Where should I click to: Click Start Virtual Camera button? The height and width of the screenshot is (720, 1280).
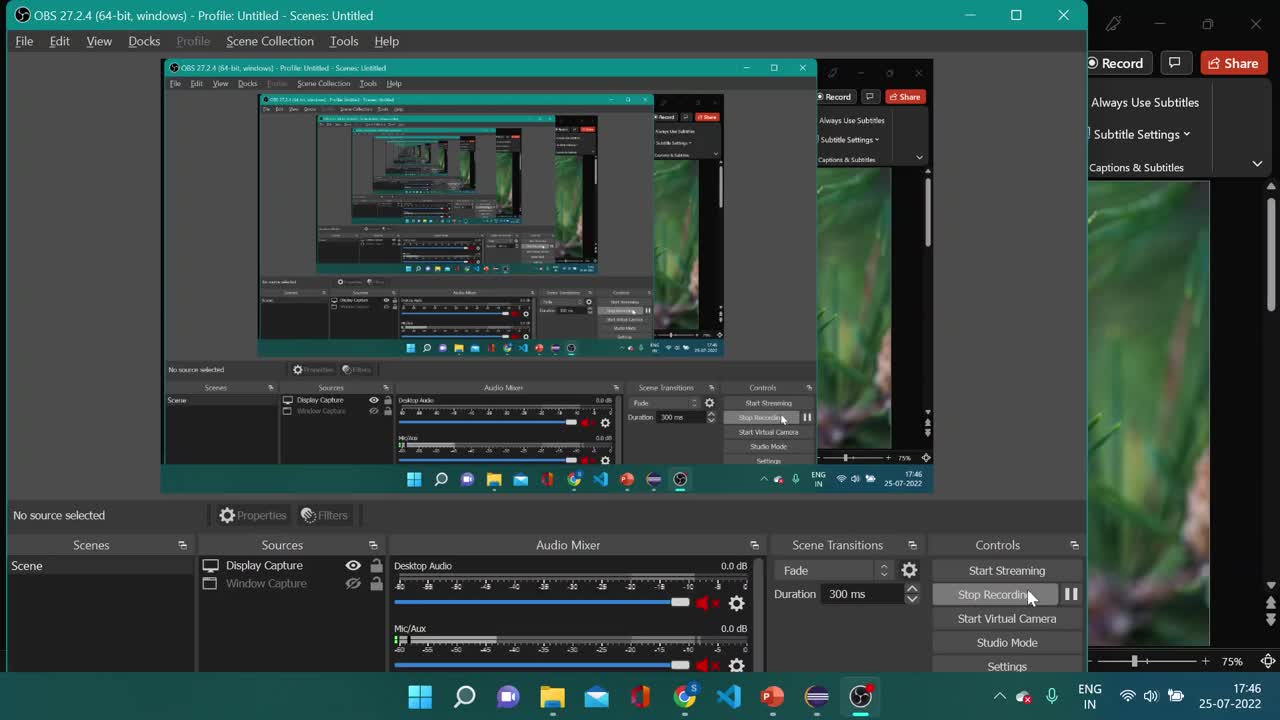1006,618
